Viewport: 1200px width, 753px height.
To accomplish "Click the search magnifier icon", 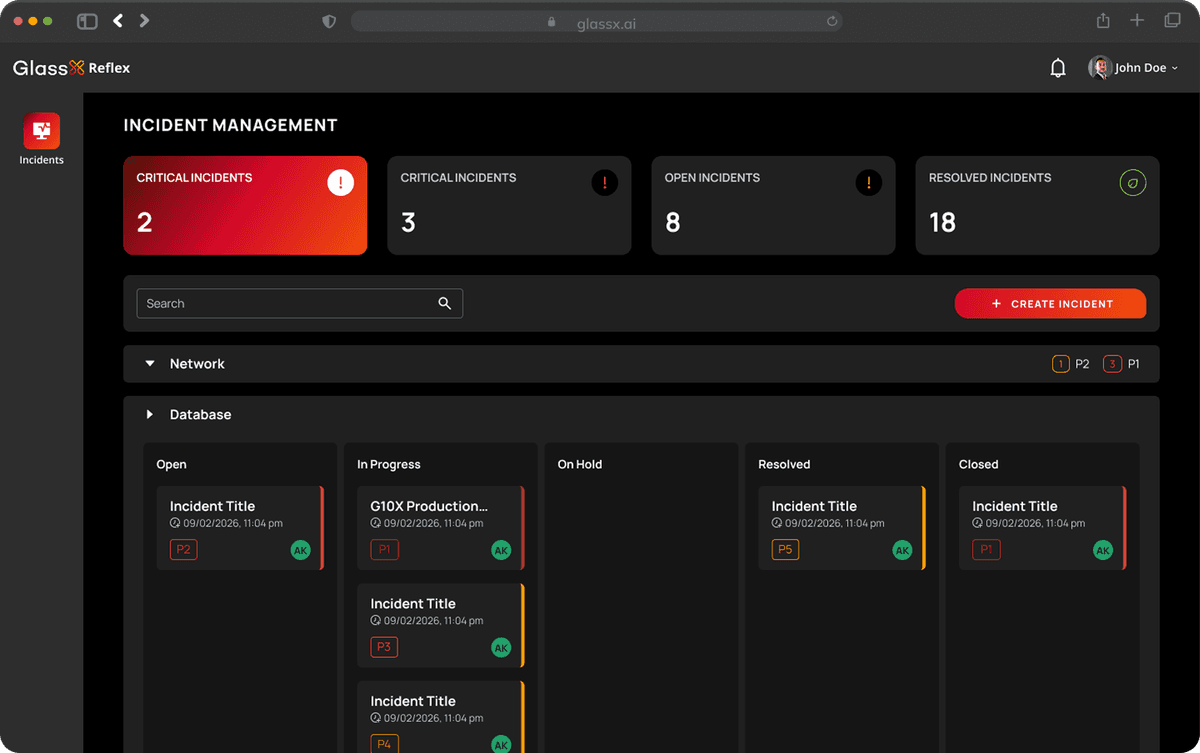I will click(444, 303).
